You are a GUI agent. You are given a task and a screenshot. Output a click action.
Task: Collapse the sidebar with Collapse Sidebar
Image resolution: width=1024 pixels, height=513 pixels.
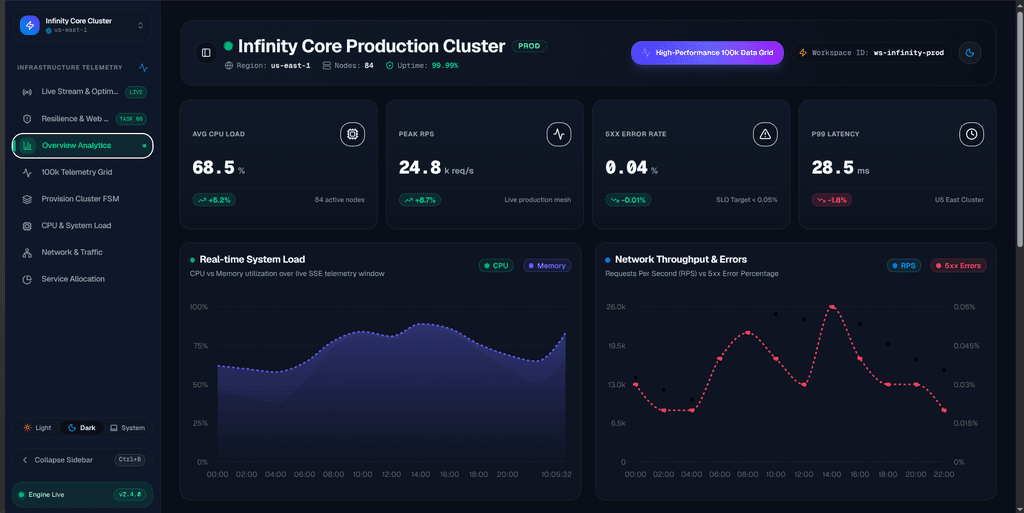click(82, 460)
